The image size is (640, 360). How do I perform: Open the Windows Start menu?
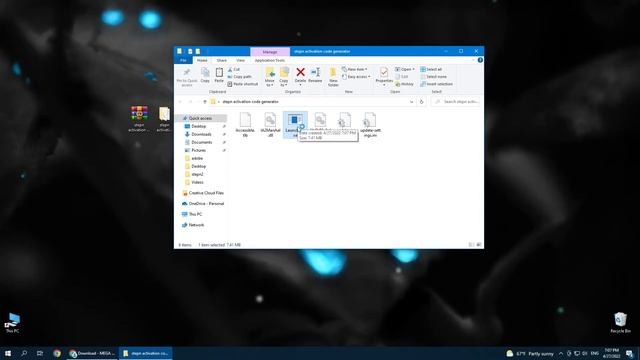point(8,353)
